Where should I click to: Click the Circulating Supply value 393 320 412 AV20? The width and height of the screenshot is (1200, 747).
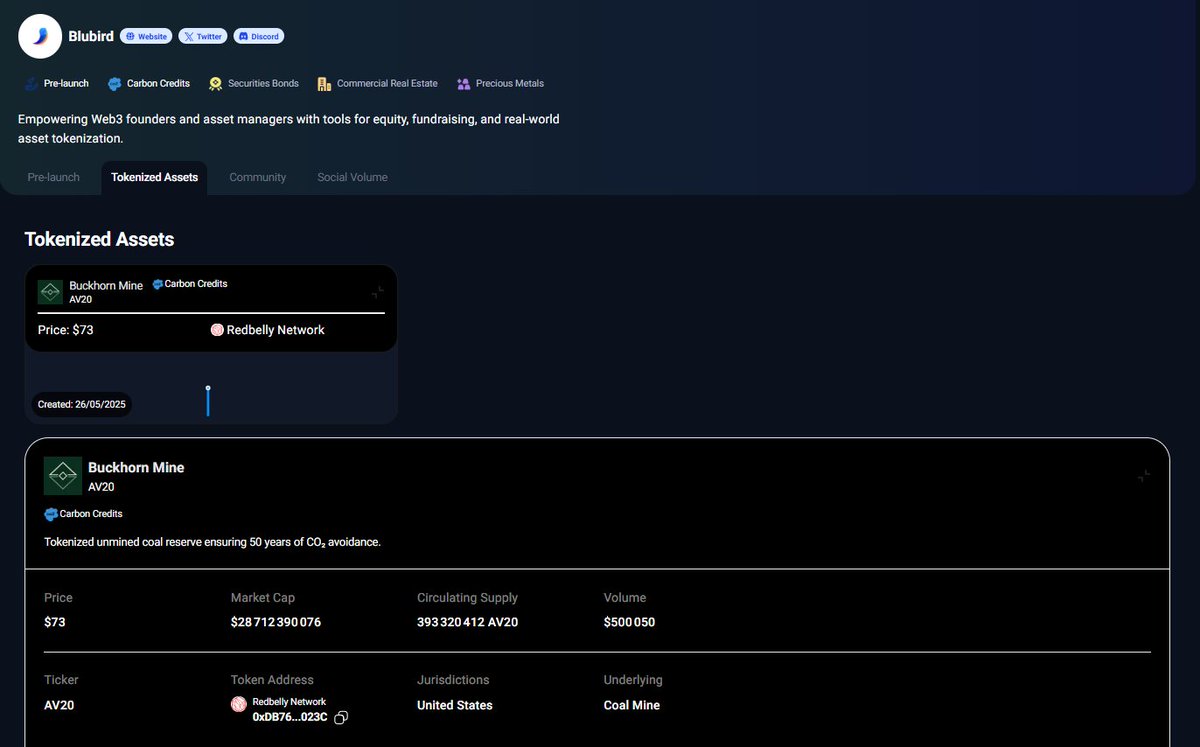[467, 622]
